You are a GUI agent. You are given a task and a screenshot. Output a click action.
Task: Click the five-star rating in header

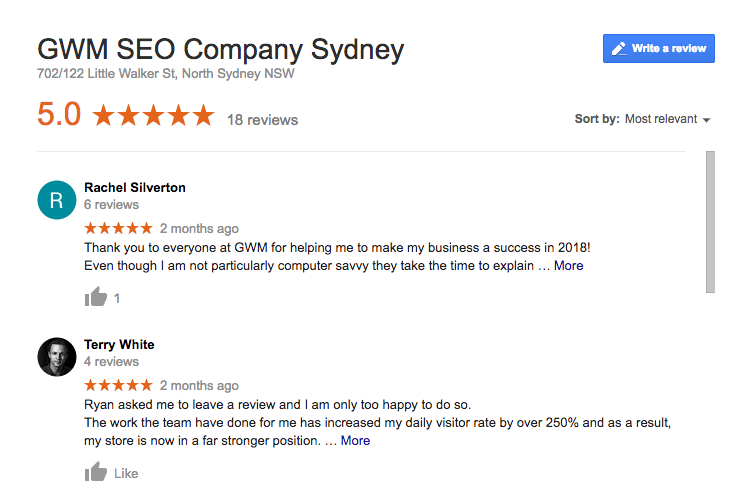[153, 116]
